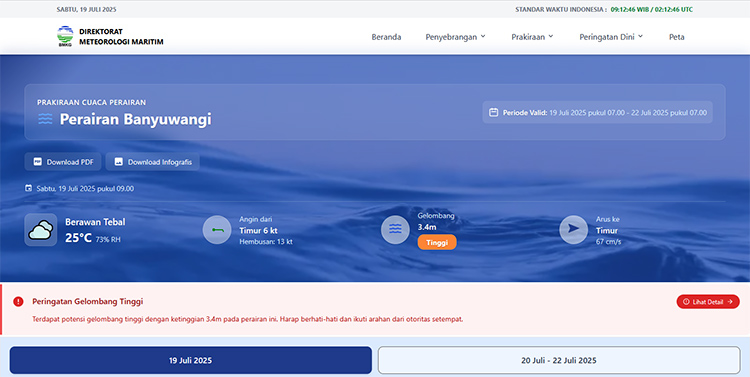Open the Peta menu item
Image resolution: width=750 pixels, height=377 pixels.
[676, 37]
